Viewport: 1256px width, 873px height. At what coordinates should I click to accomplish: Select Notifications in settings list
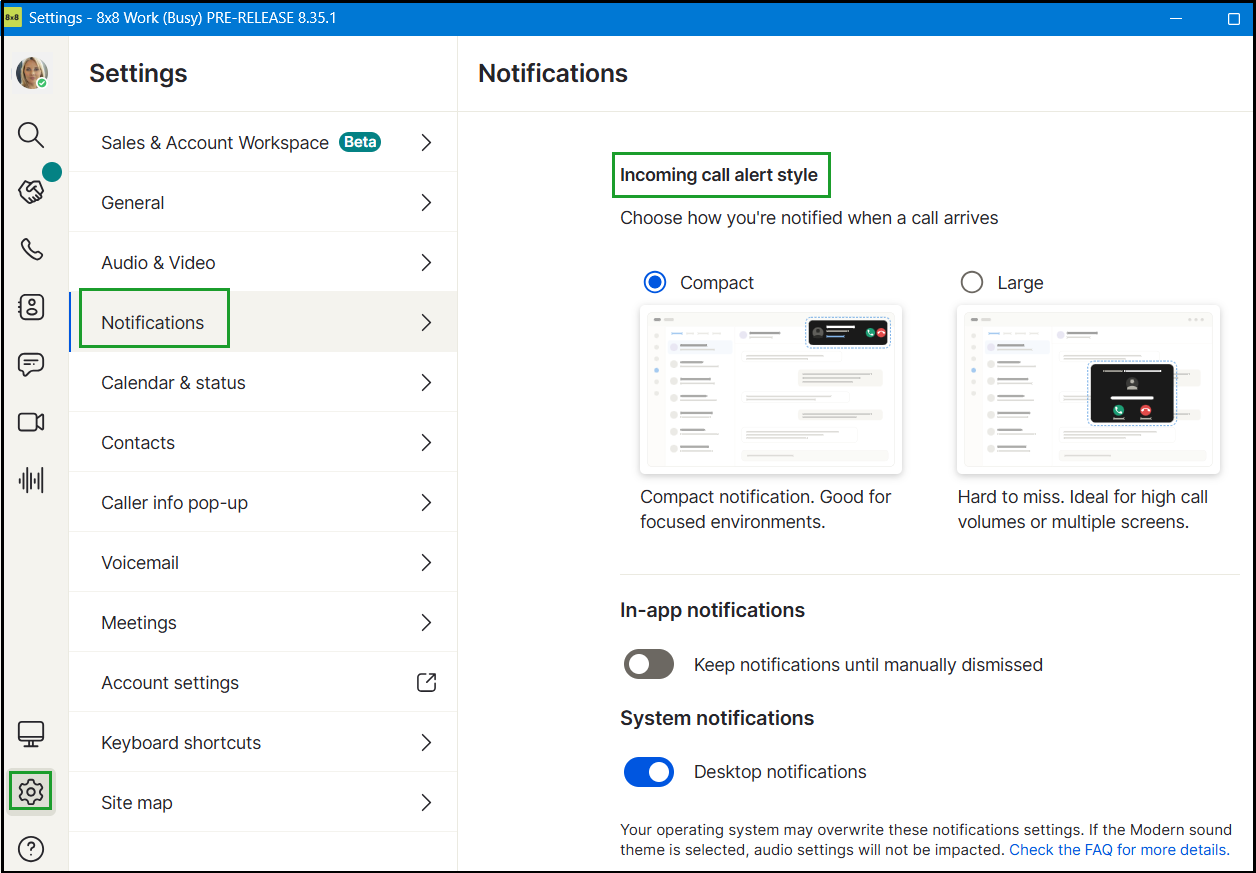(263, 322)
